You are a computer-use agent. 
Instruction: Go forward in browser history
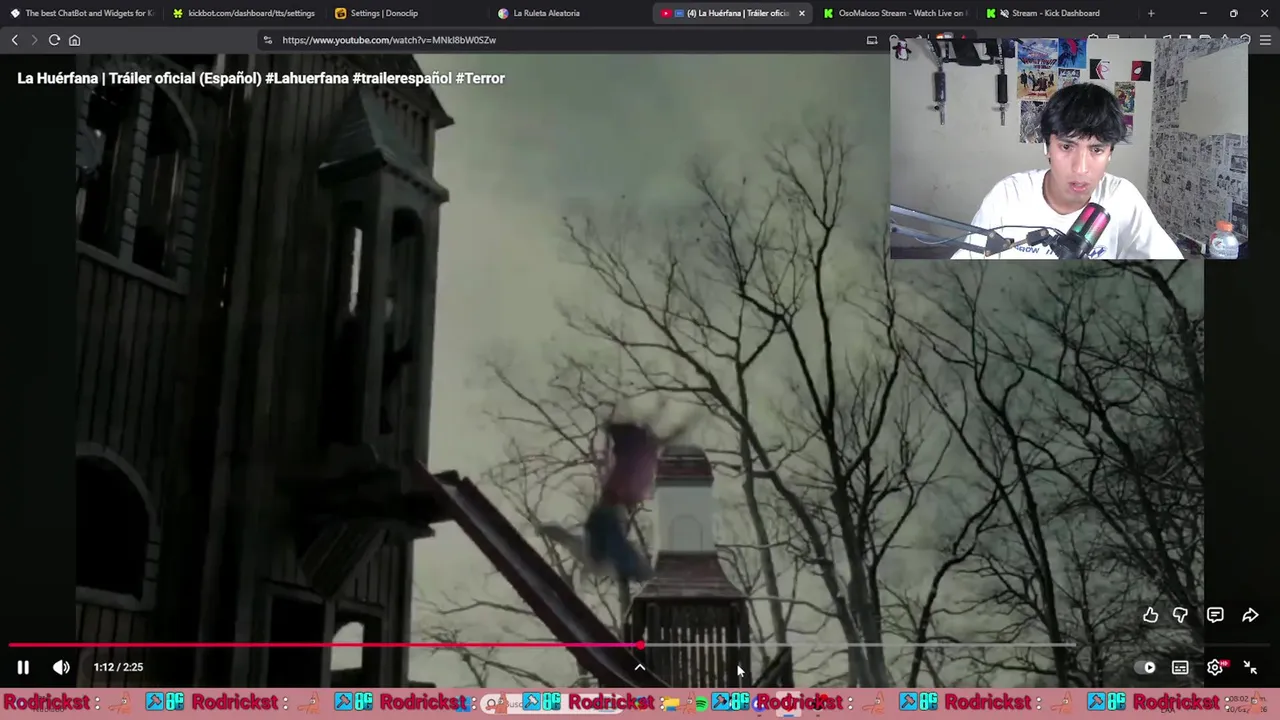(33, 40)
